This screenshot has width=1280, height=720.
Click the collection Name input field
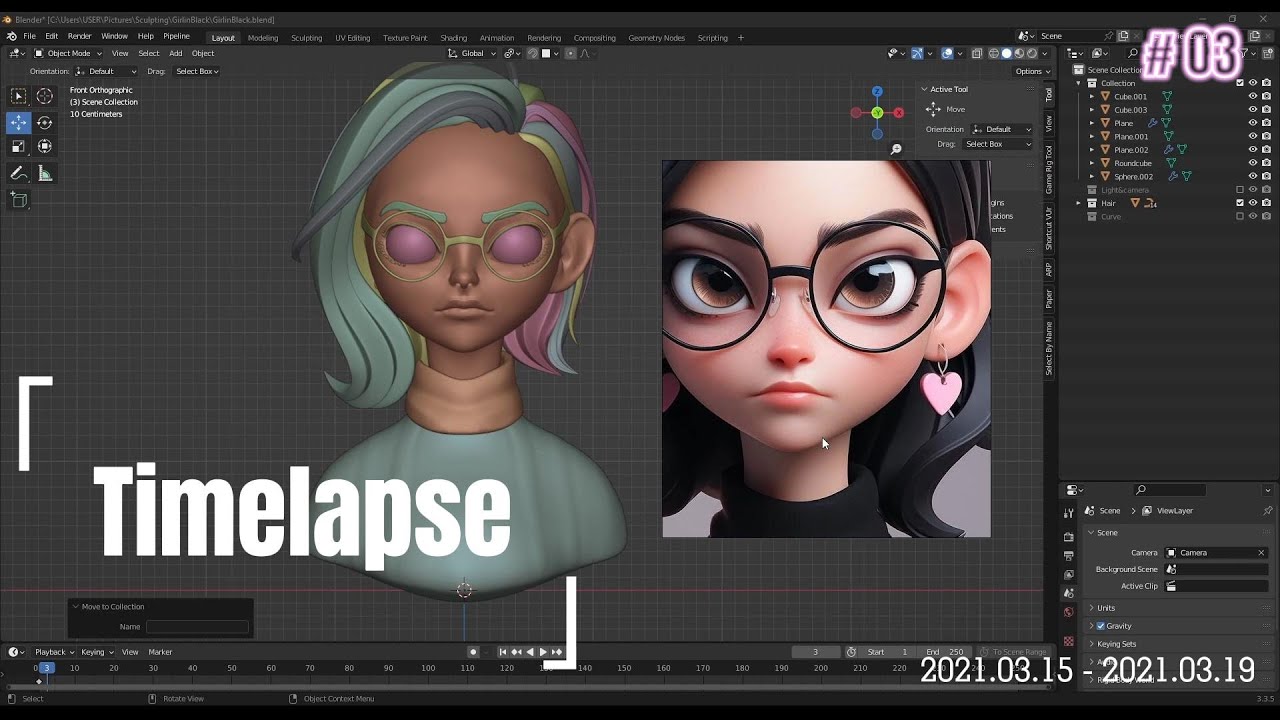click(197, 627)
